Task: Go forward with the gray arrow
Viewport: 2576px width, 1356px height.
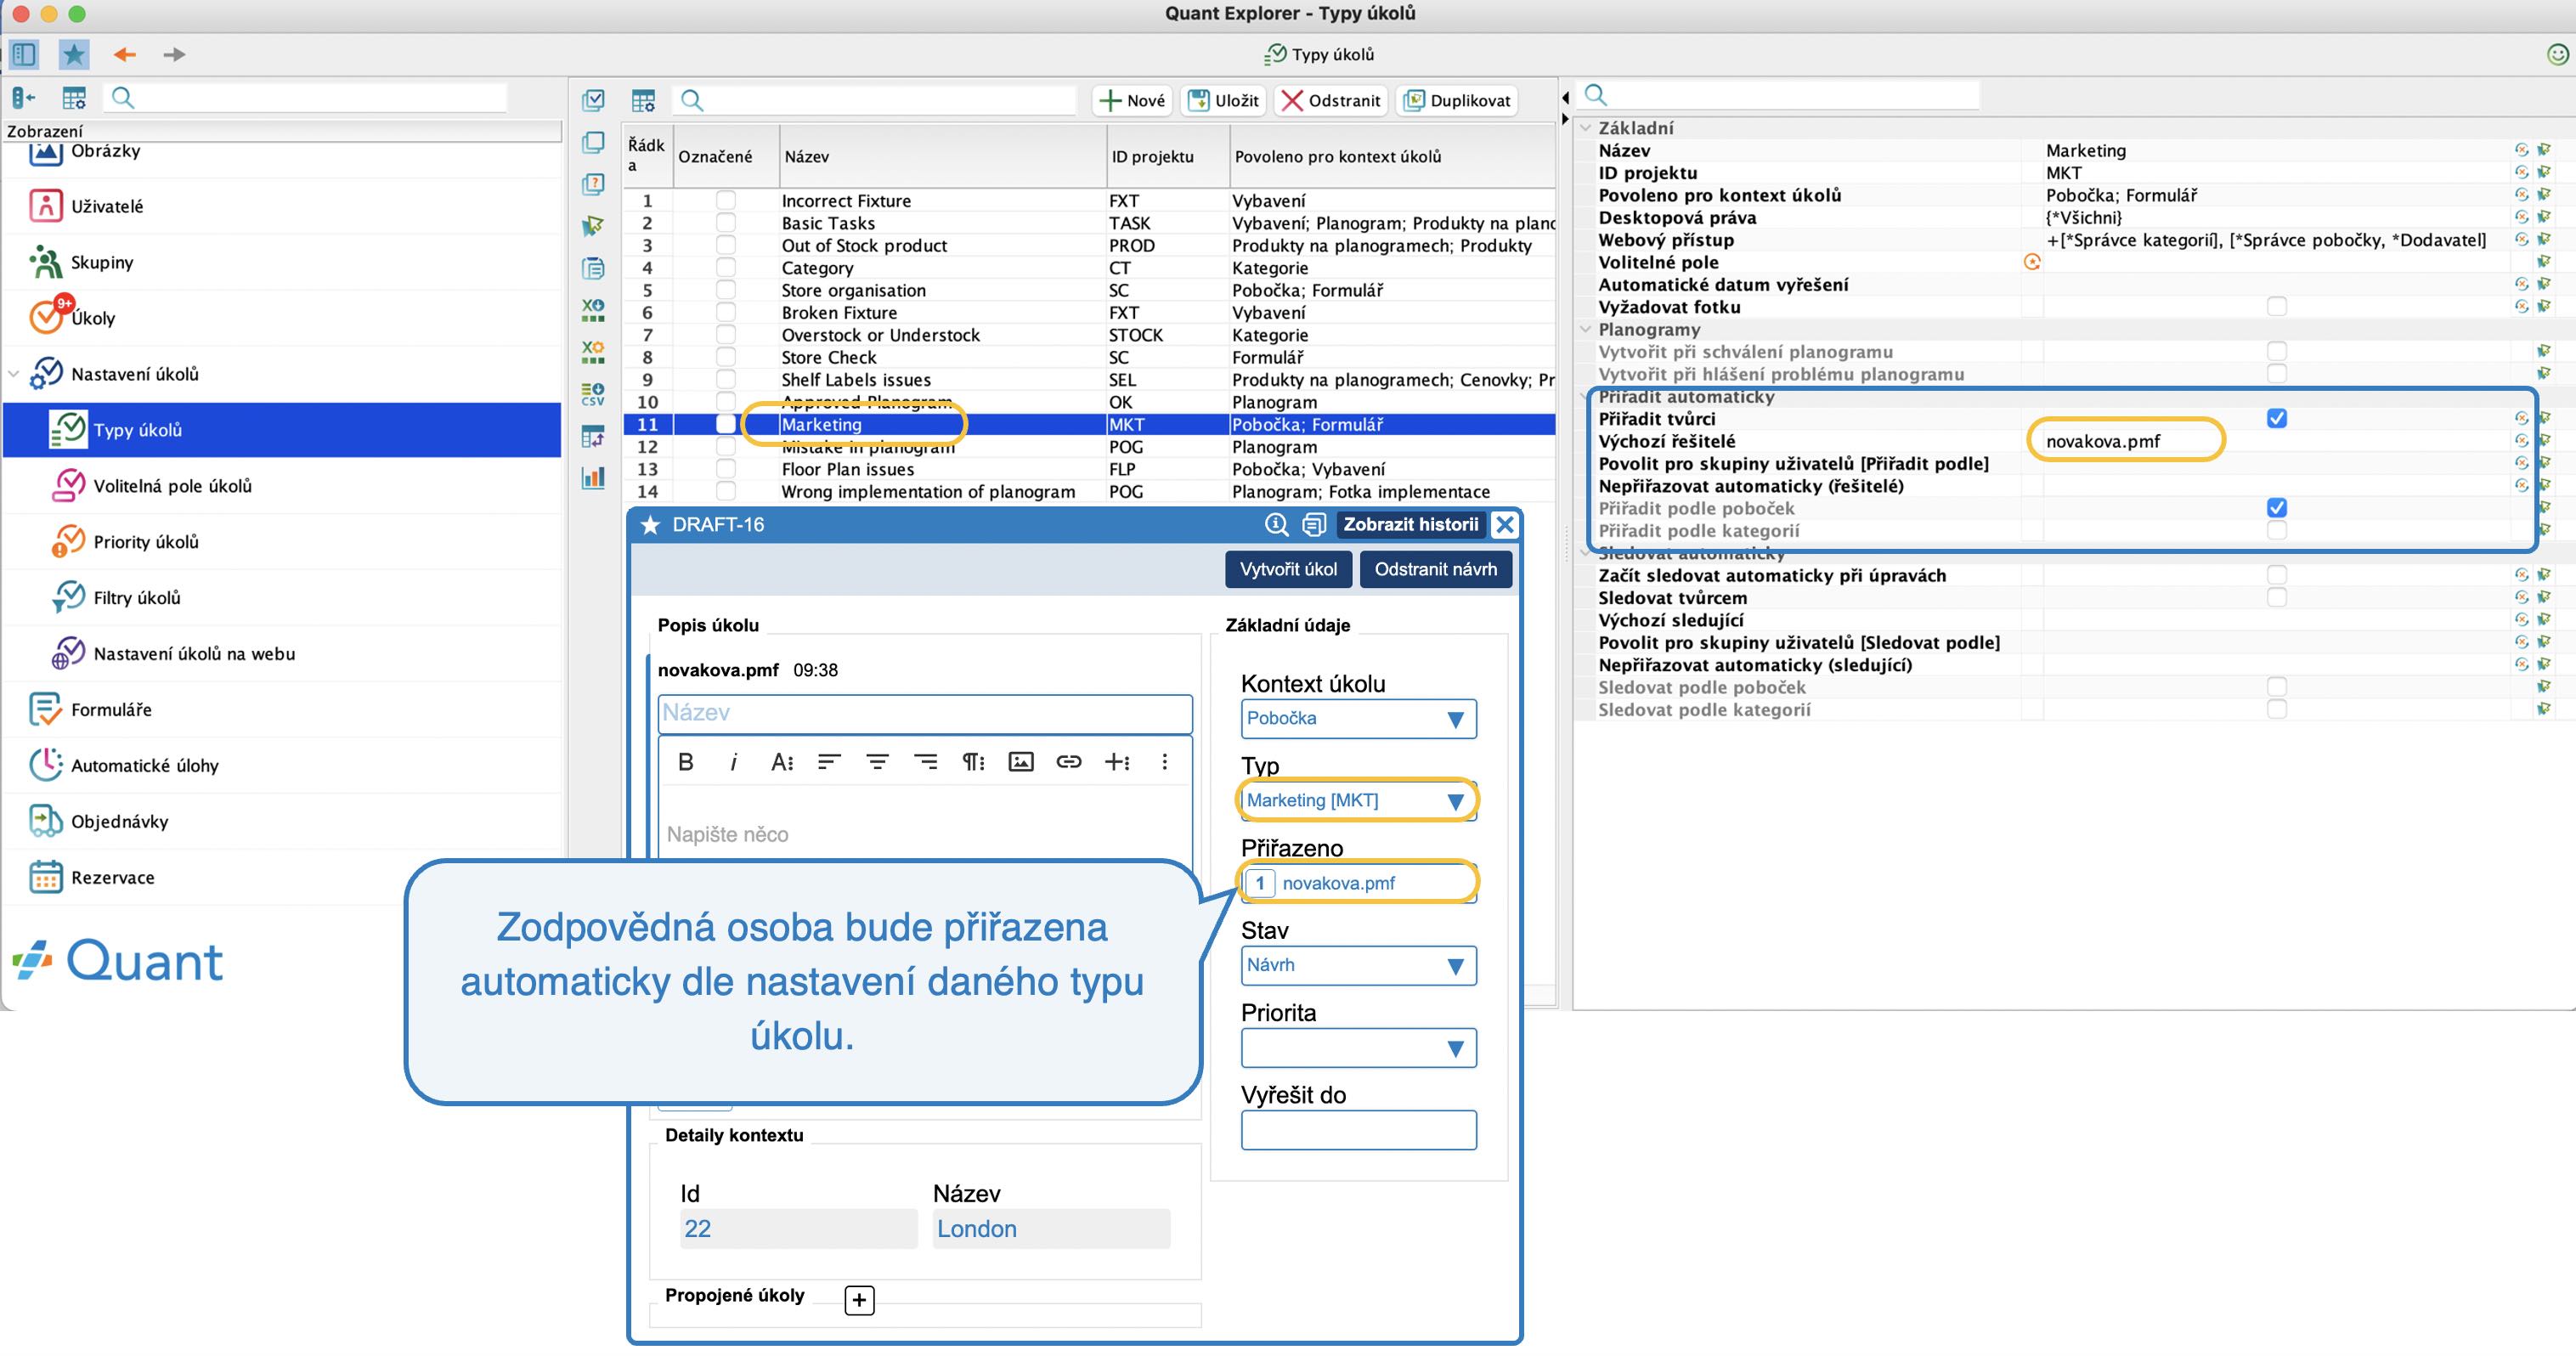Action: pos(174,54)
